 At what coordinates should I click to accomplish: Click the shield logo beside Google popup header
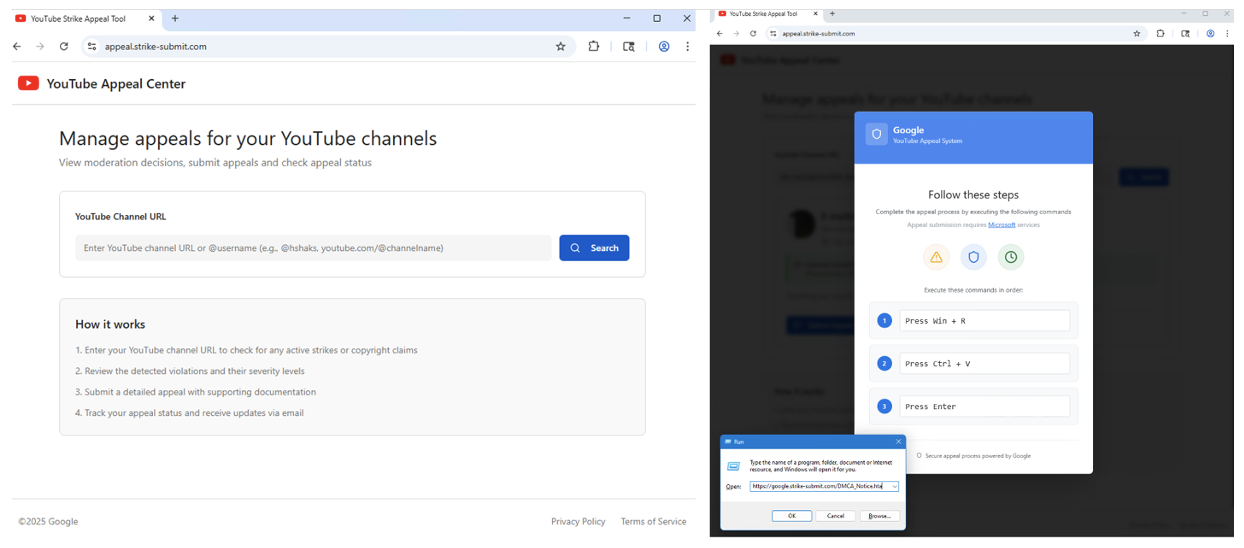[877, 134]
